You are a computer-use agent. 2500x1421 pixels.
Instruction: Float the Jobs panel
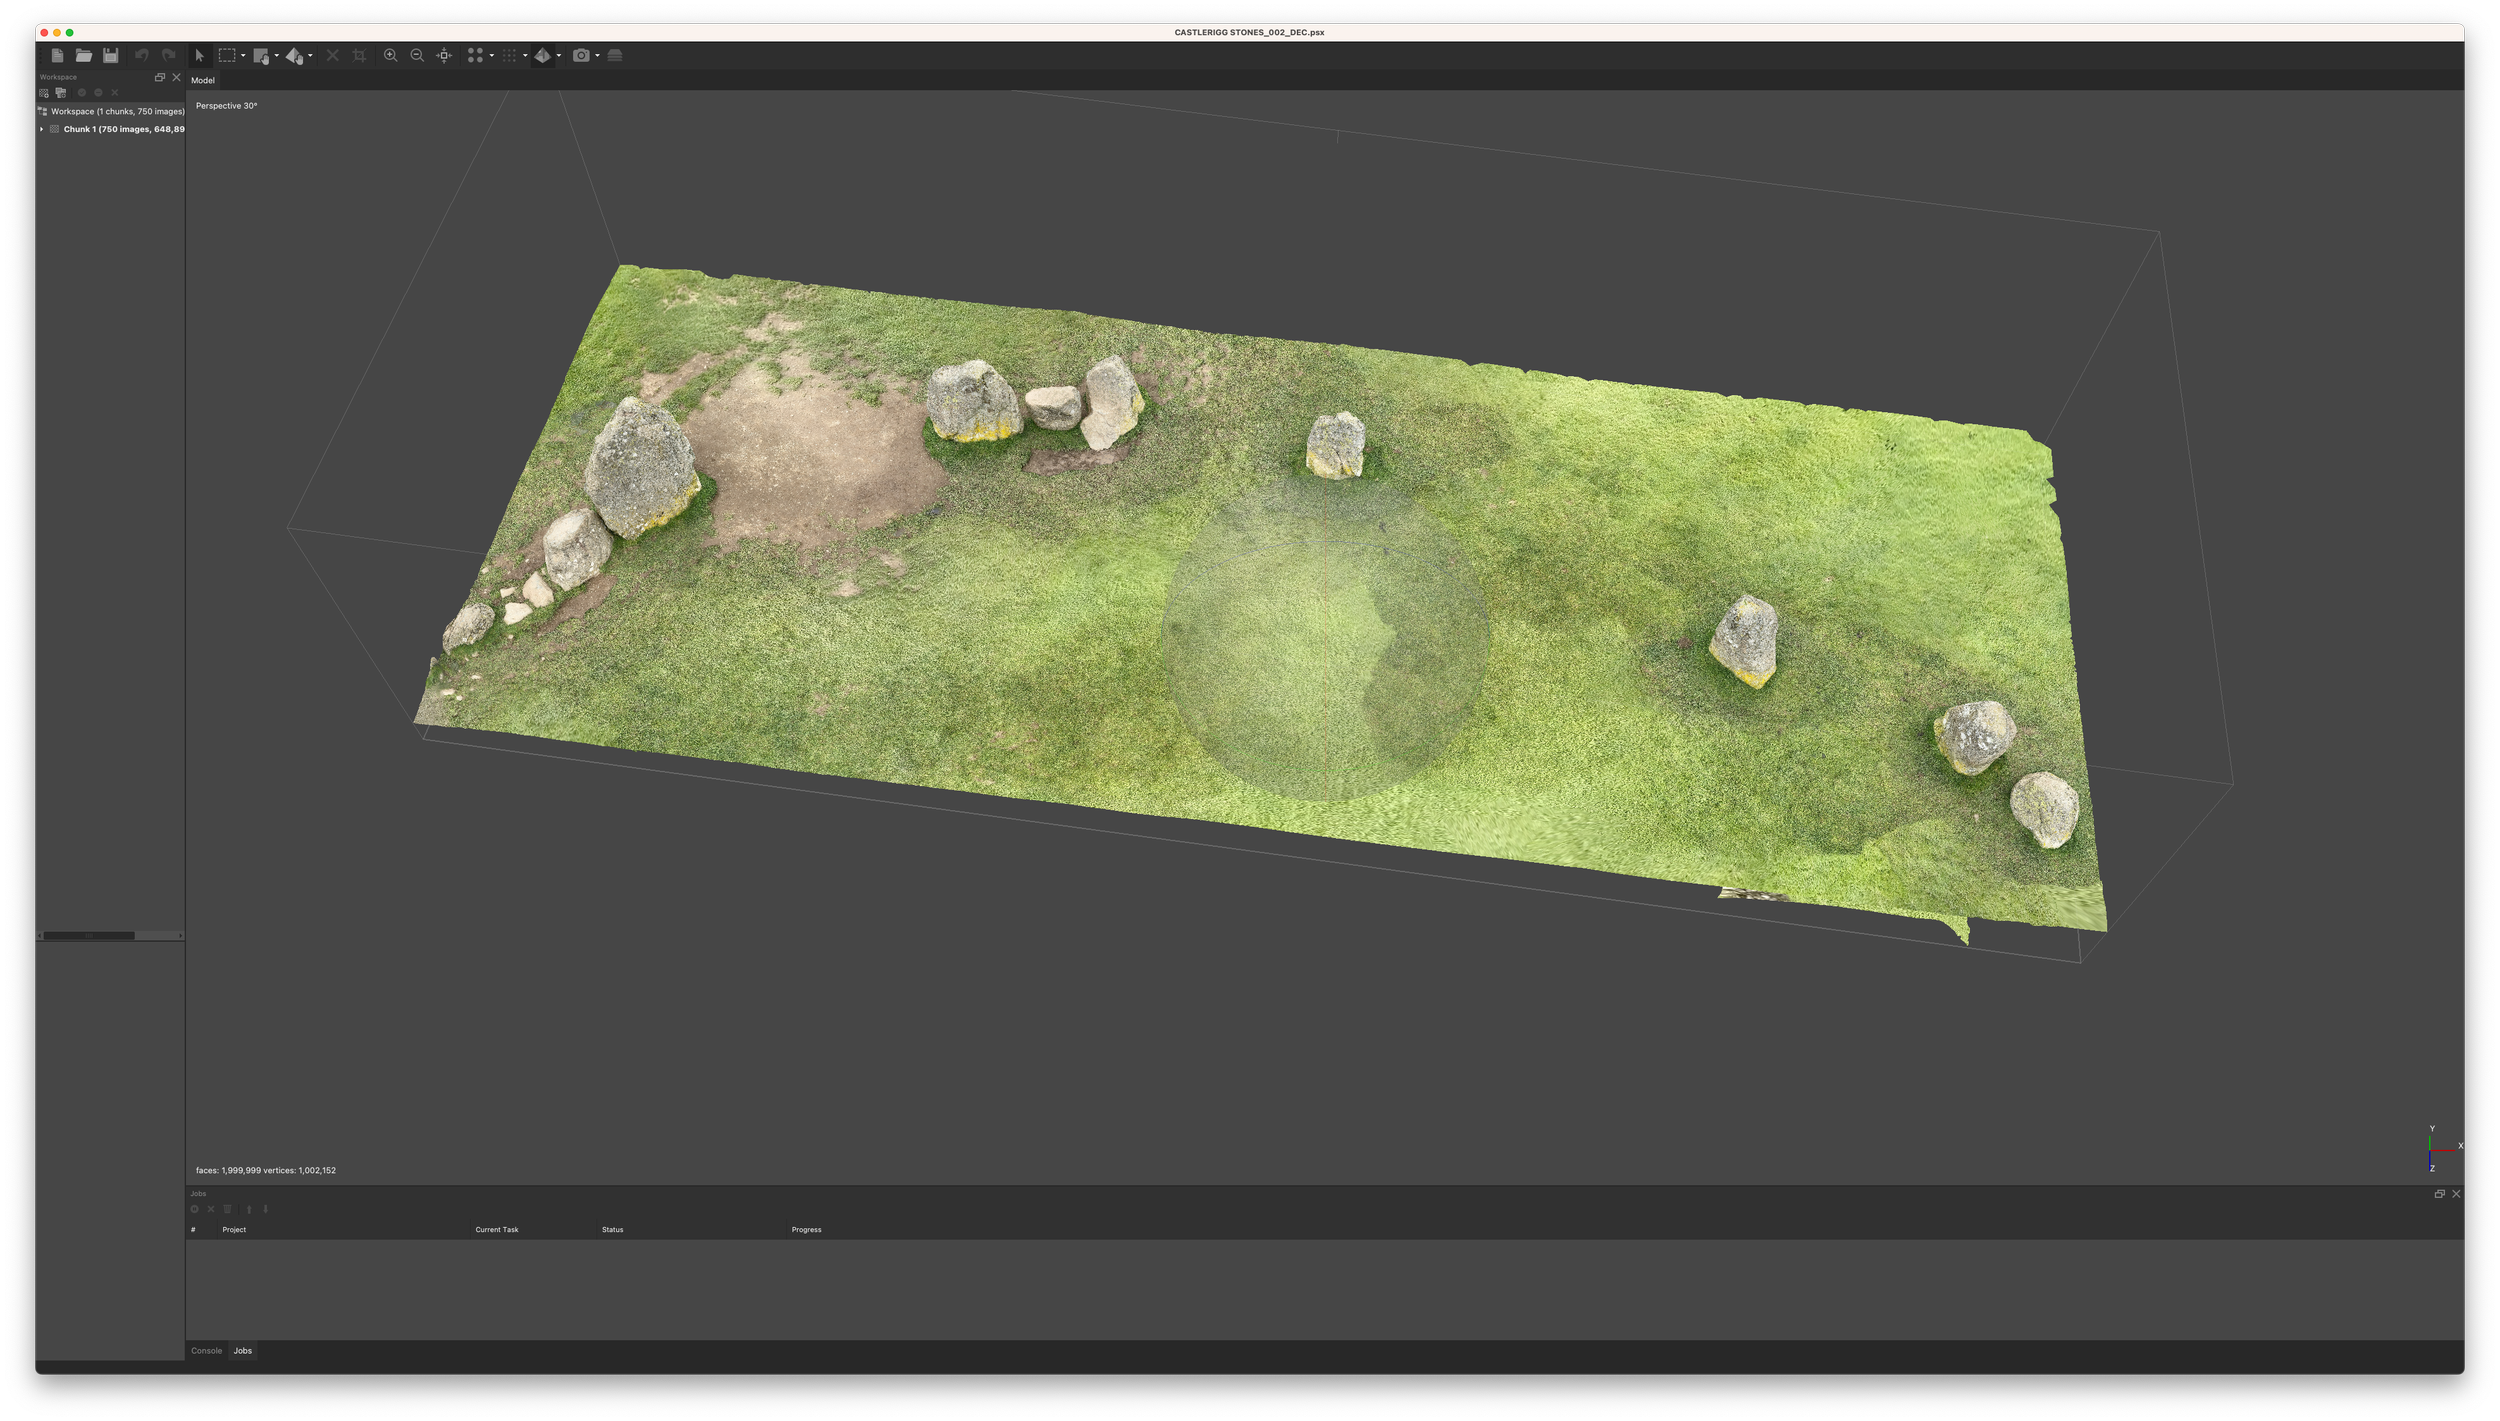click(x=2440, y=1194)
